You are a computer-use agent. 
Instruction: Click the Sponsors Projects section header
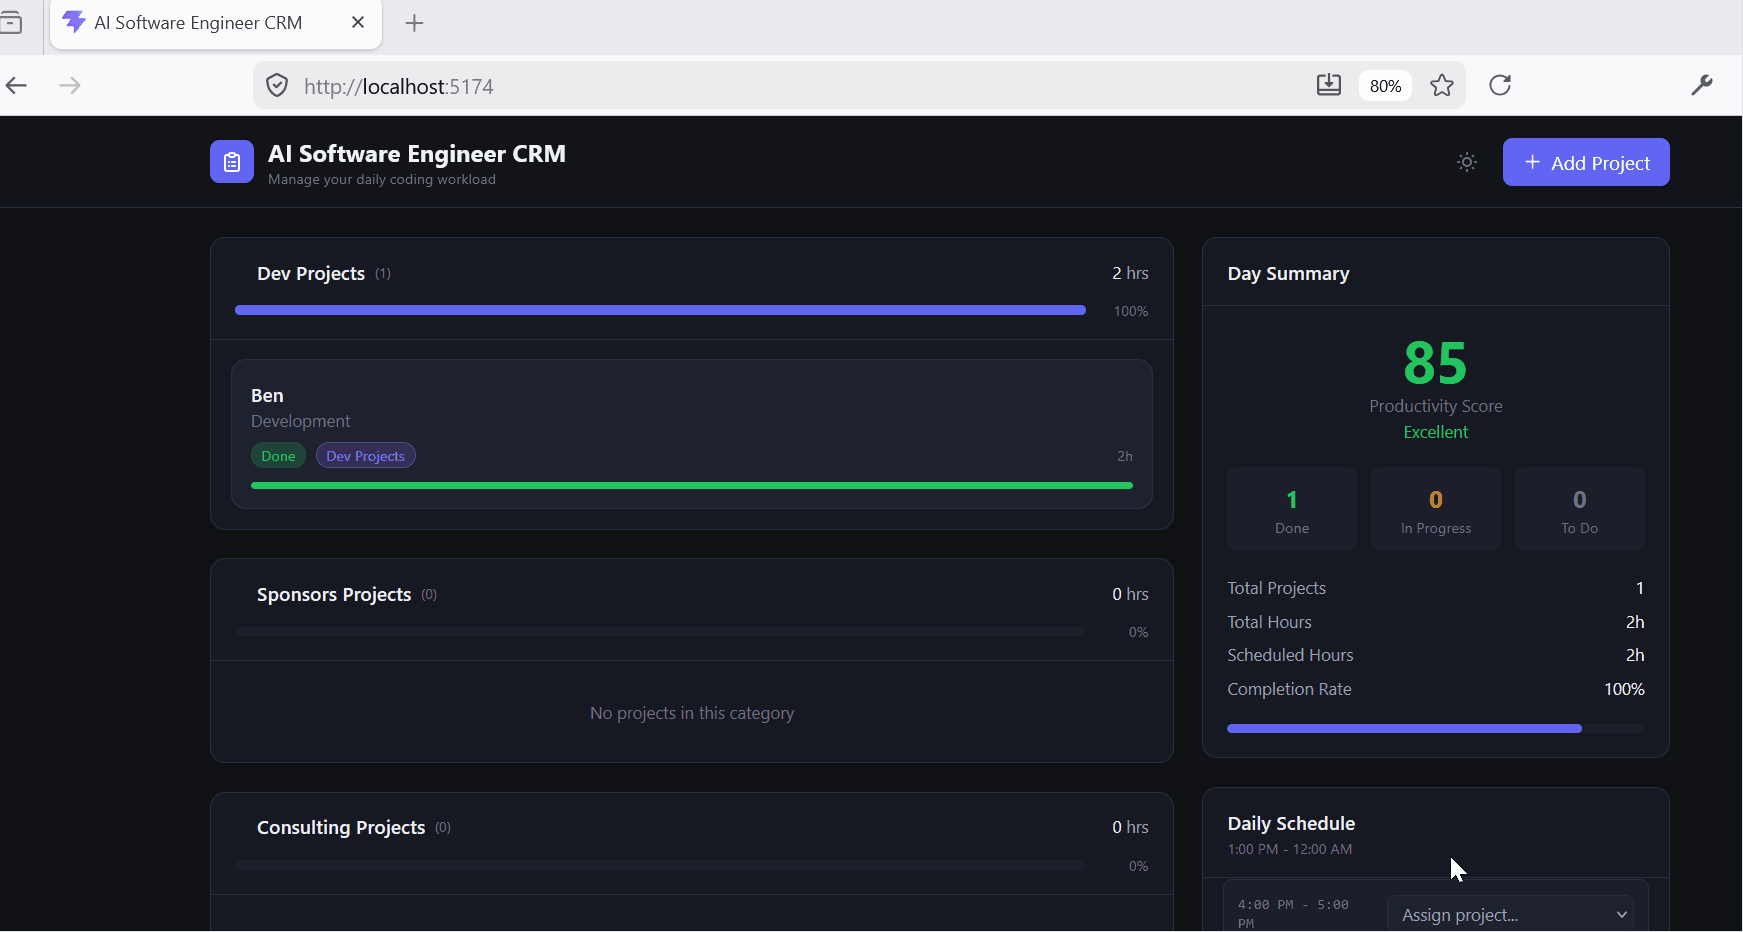pos(334,594)
